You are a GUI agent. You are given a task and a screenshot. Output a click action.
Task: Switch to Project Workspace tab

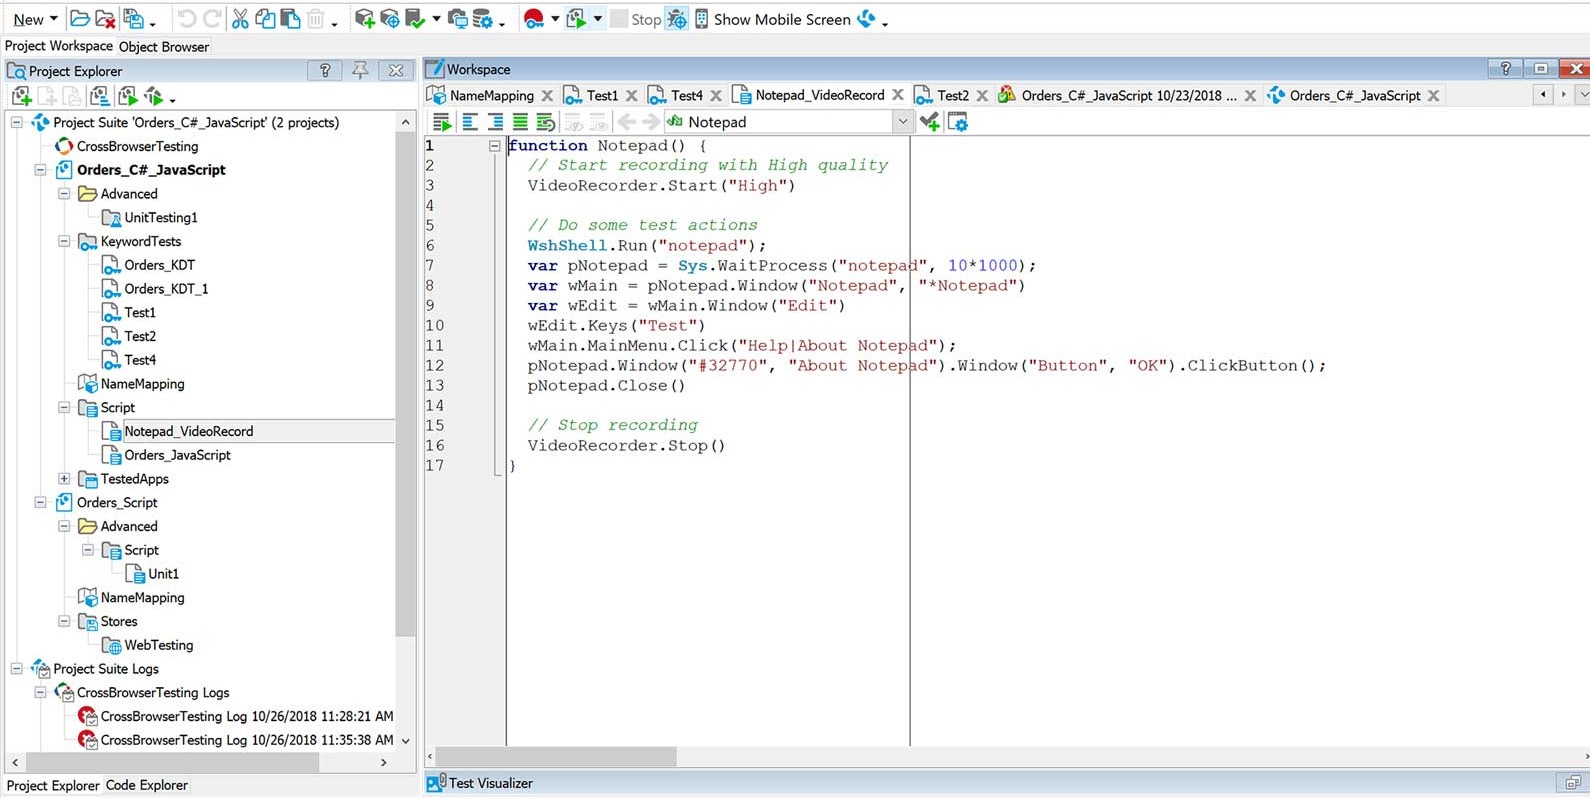(x=59, y=46)
